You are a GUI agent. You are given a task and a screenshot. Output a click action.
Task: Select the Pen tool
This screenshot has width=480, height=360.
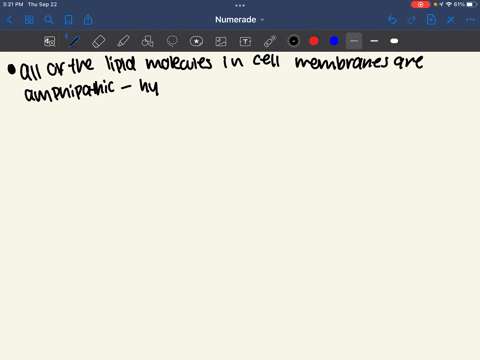point(74,41)
